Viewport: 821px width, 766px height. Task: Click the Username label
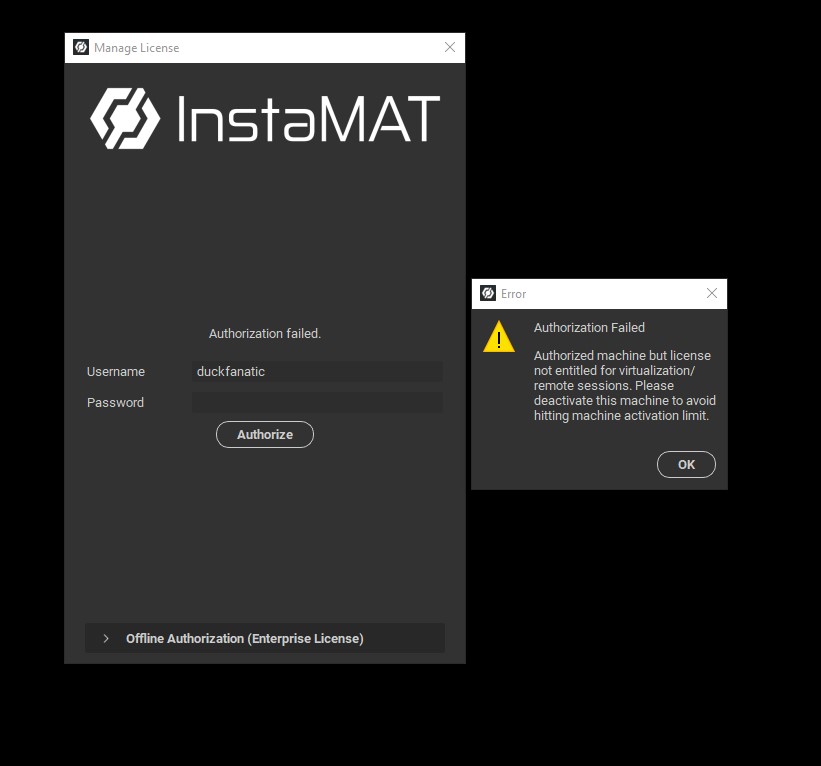coord(116,372)
